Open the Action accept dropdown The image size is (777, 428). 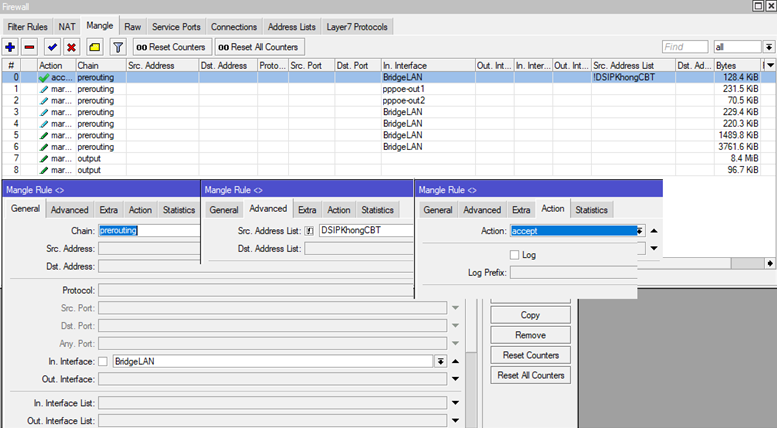[x=640, y=230]
